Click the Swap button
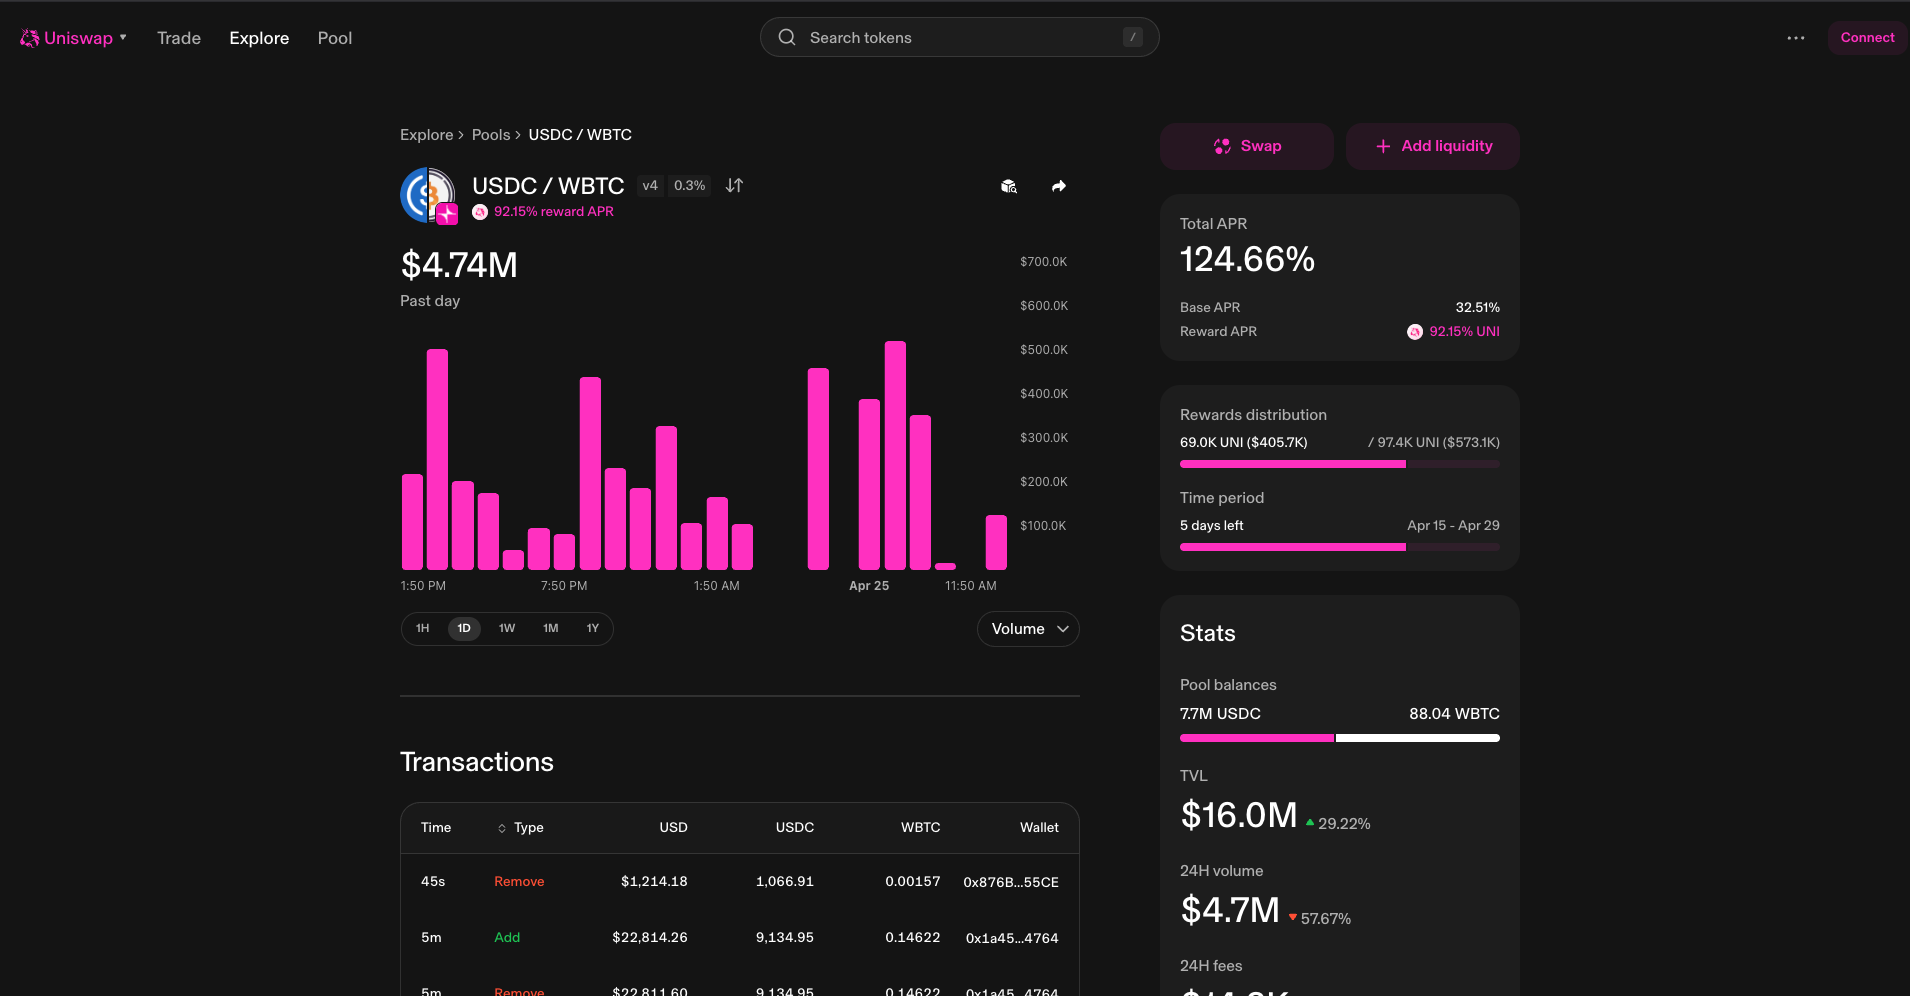Screen dimensions: 1910x996 (x=1246, y=146)
